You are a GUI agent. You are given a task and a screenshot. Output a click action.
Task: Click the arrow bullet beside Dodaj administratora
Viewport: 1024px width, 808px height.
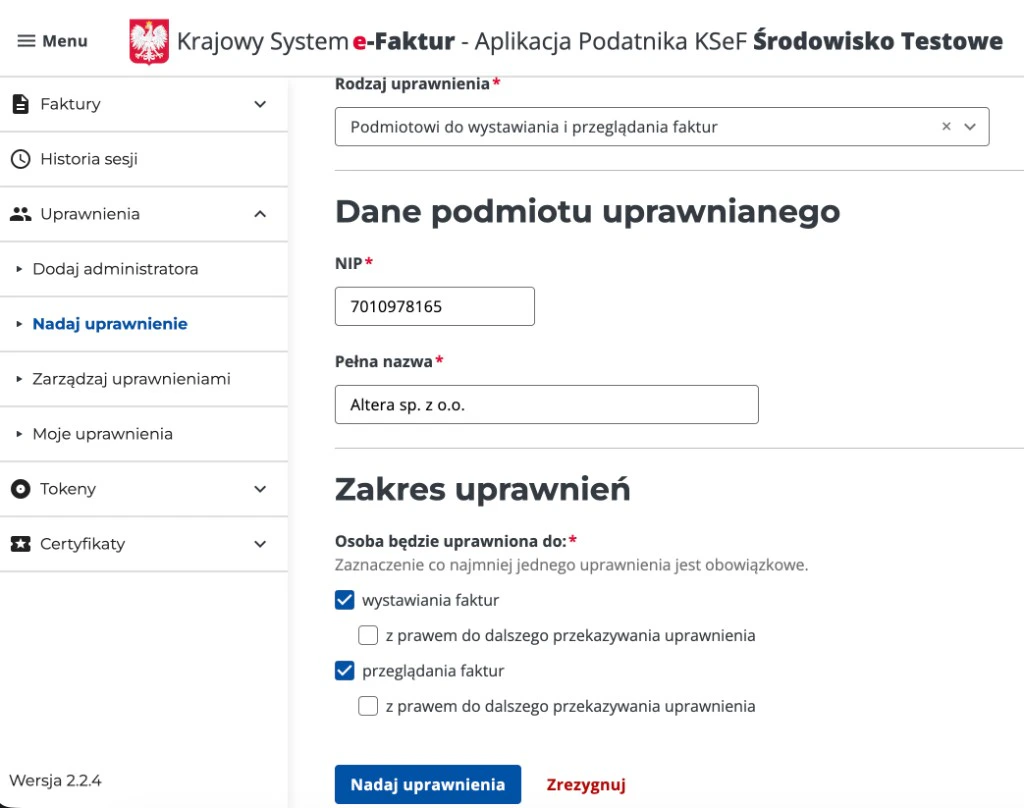(19, 268)
